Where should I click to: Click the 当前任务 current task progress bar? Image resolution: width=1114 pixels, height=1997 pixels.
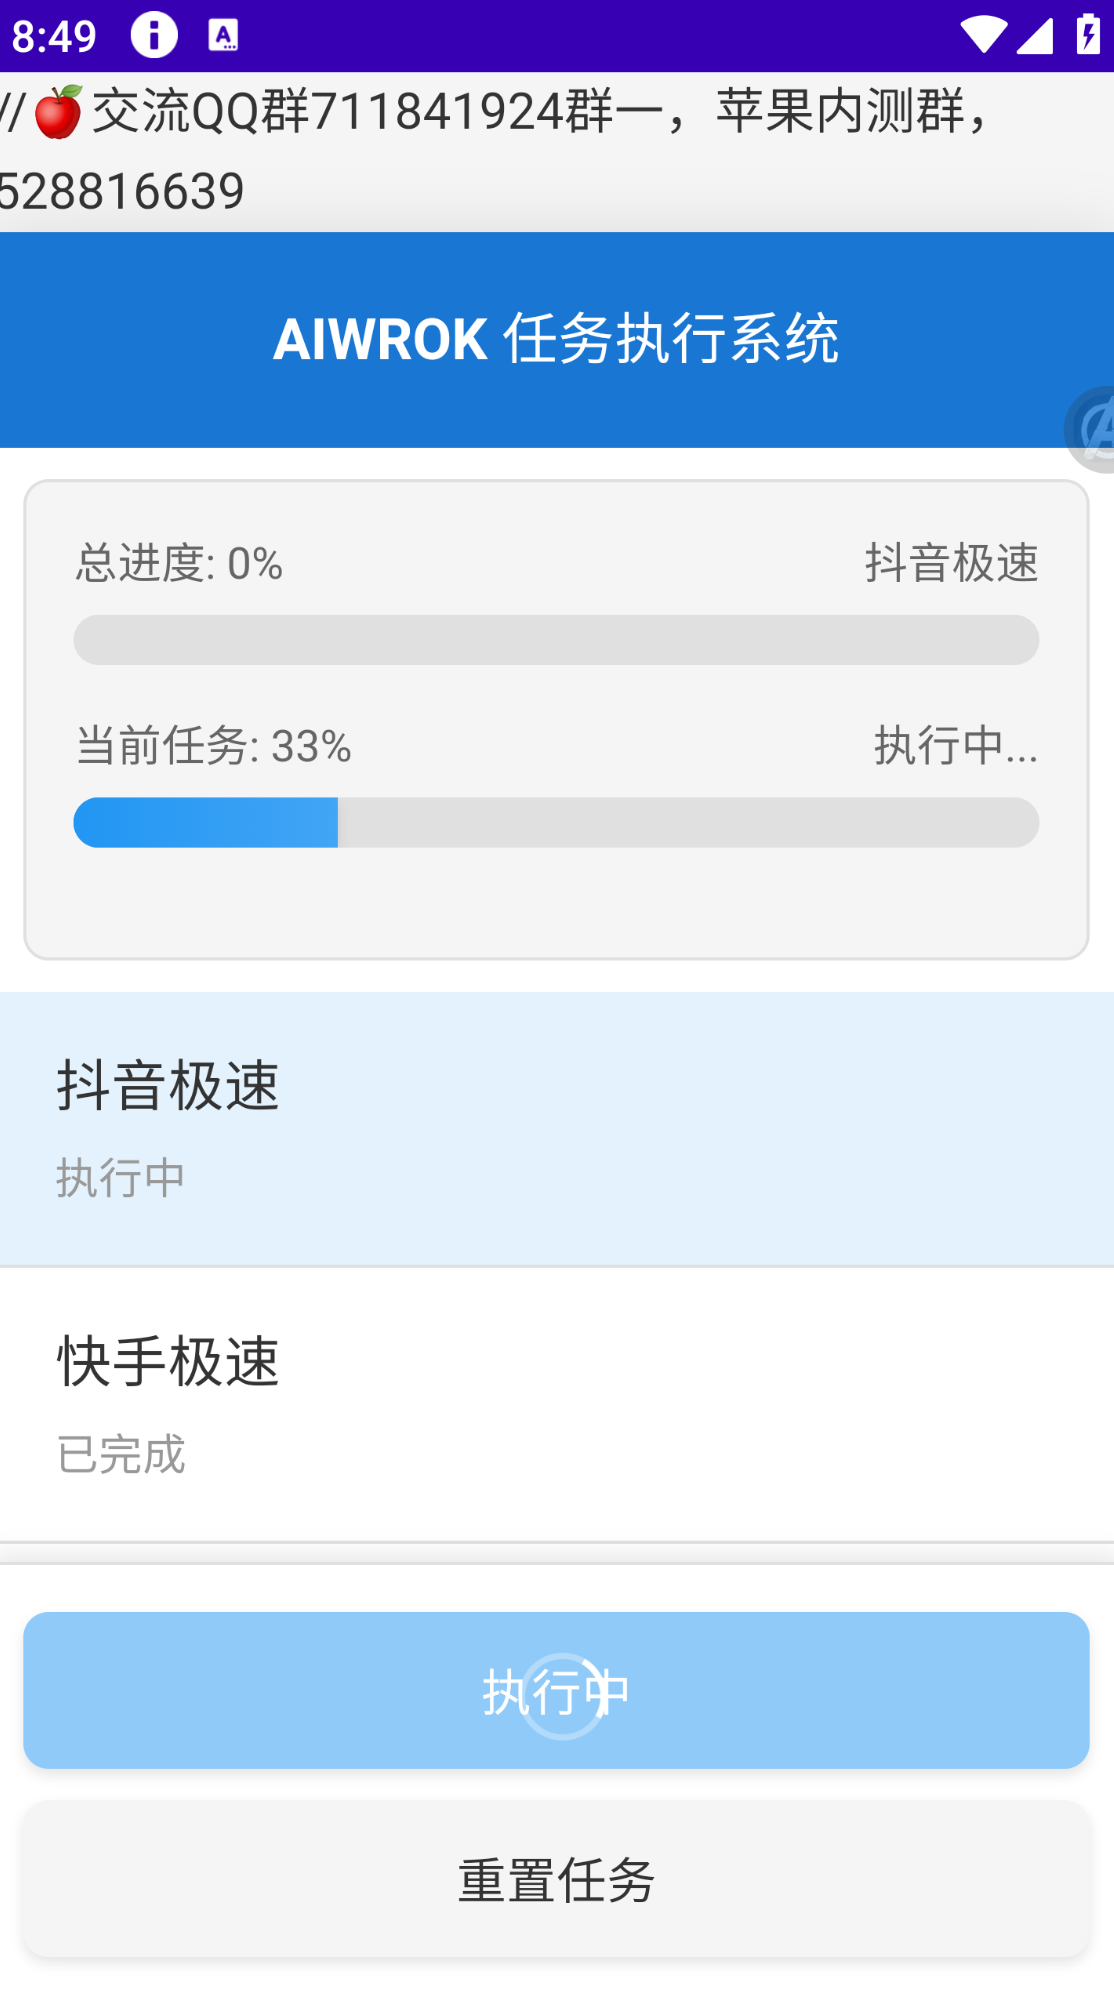556,822
